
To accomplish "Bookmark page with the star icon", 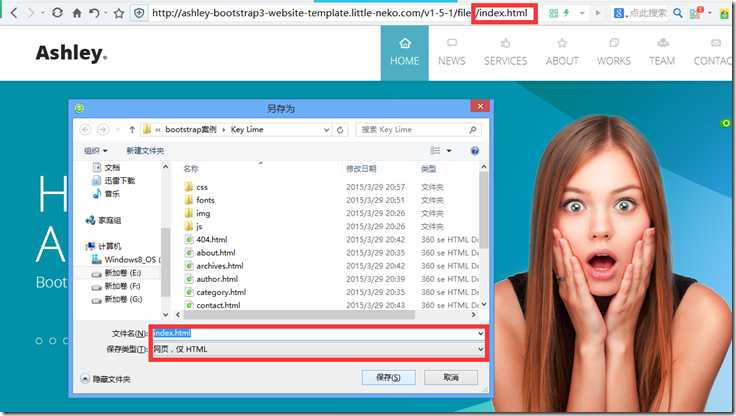I will pos(119,13).
